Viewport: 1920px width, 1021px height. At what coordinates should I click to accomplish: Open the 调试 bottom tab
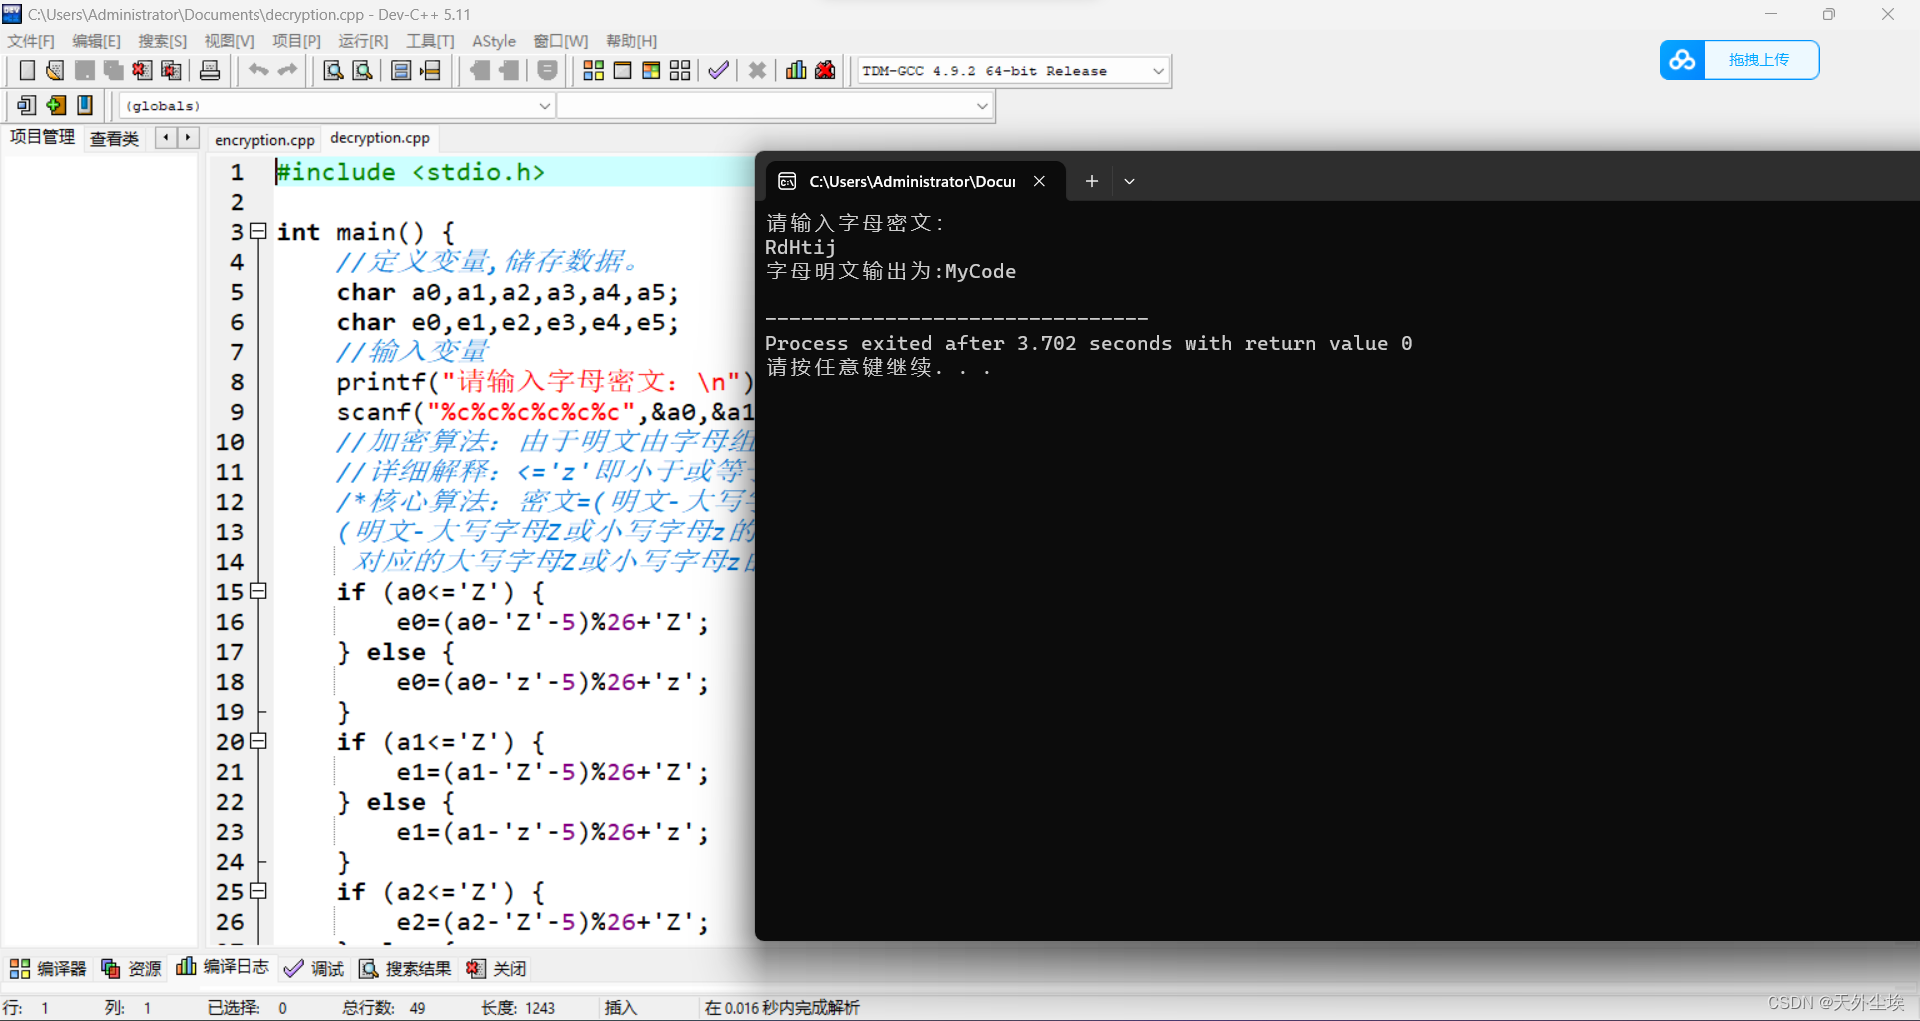pos(314,968)
